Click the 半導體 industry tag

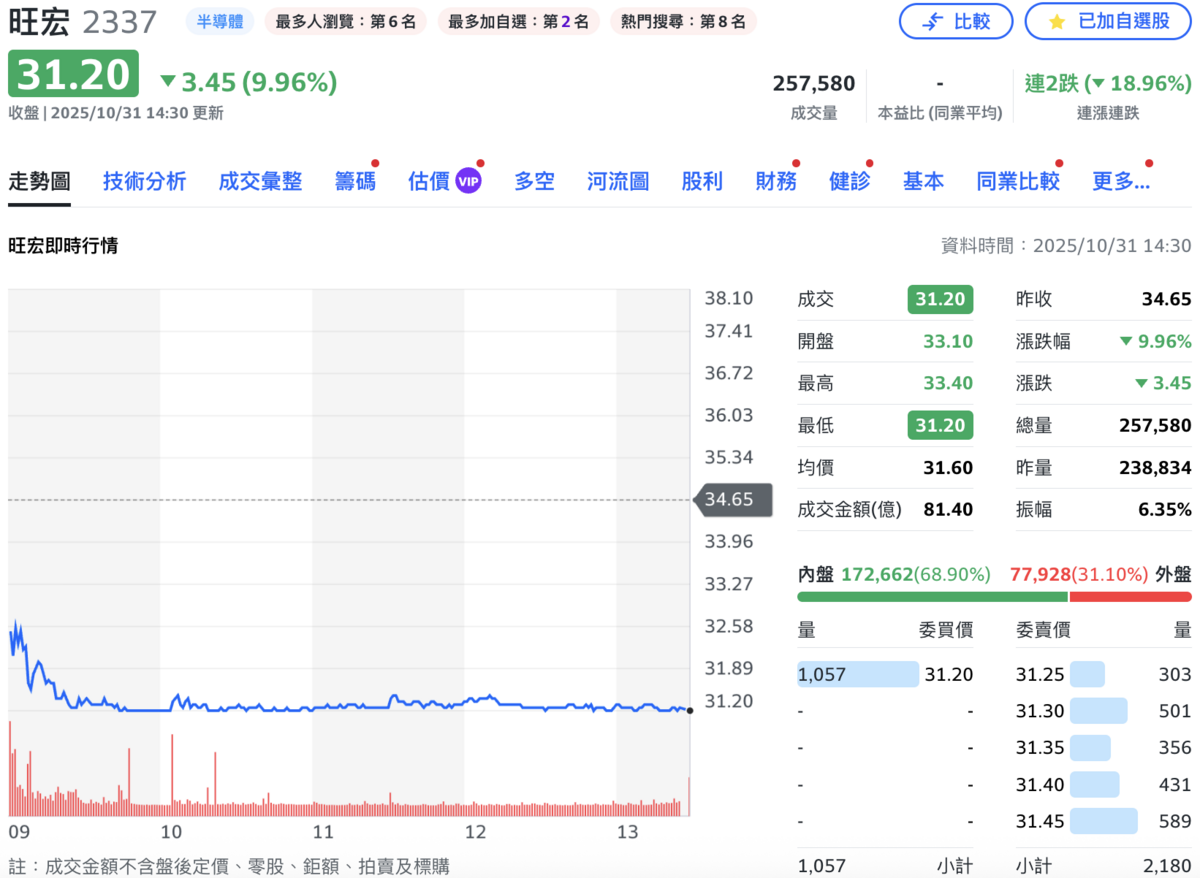[x=220, y=21]
